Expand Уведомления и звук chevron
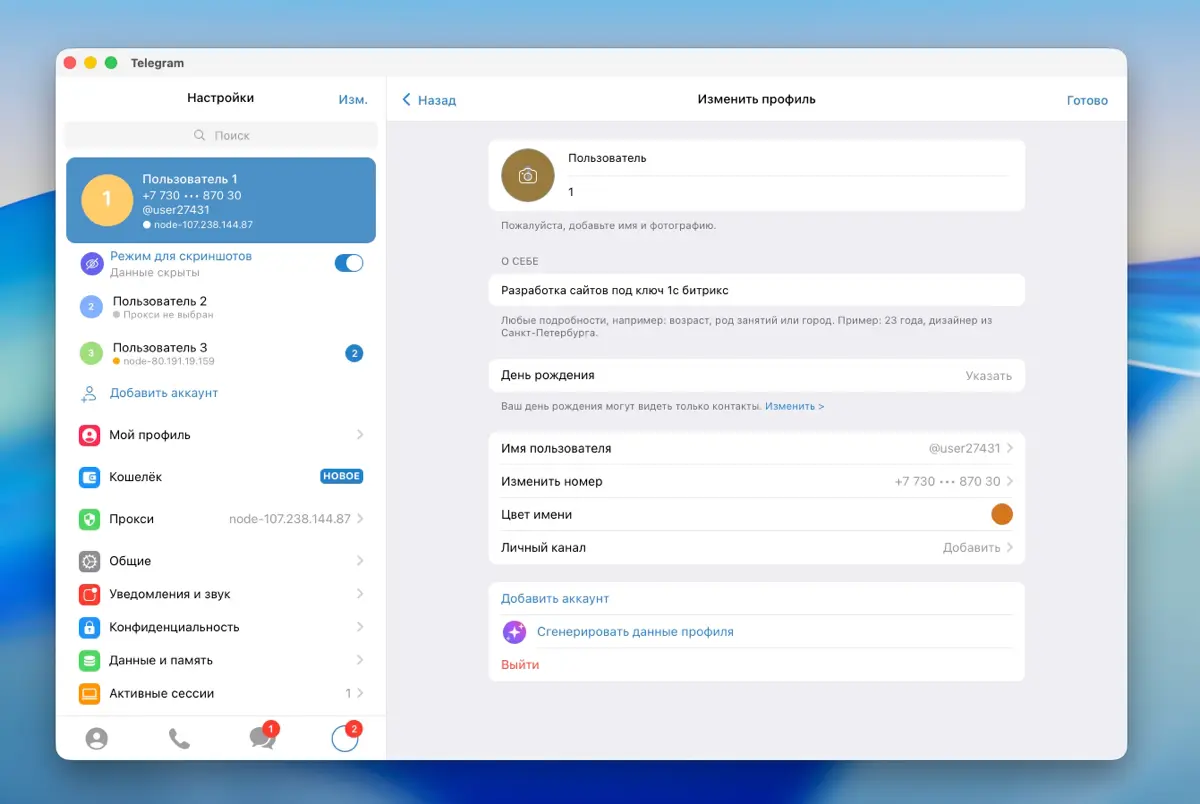The image size is (1200, 804). coord(360,594)
